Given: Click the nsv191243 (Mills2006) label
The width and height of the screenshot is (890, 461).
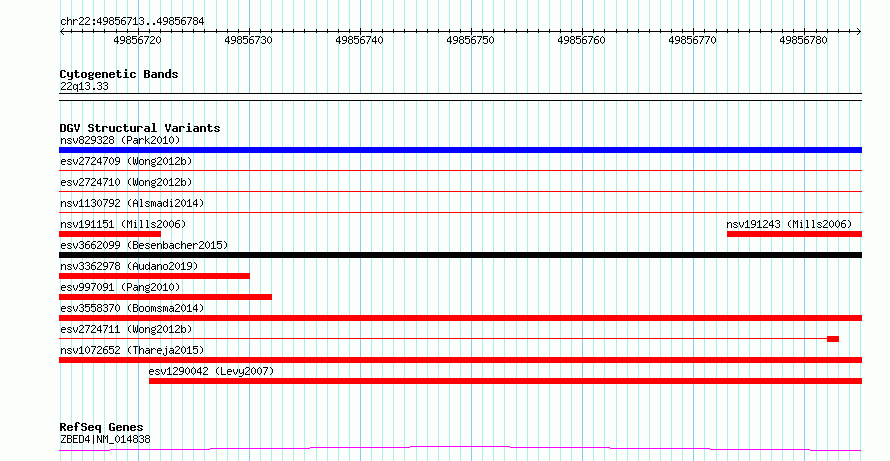Looking at the screenshot, I should pos(789,224).
